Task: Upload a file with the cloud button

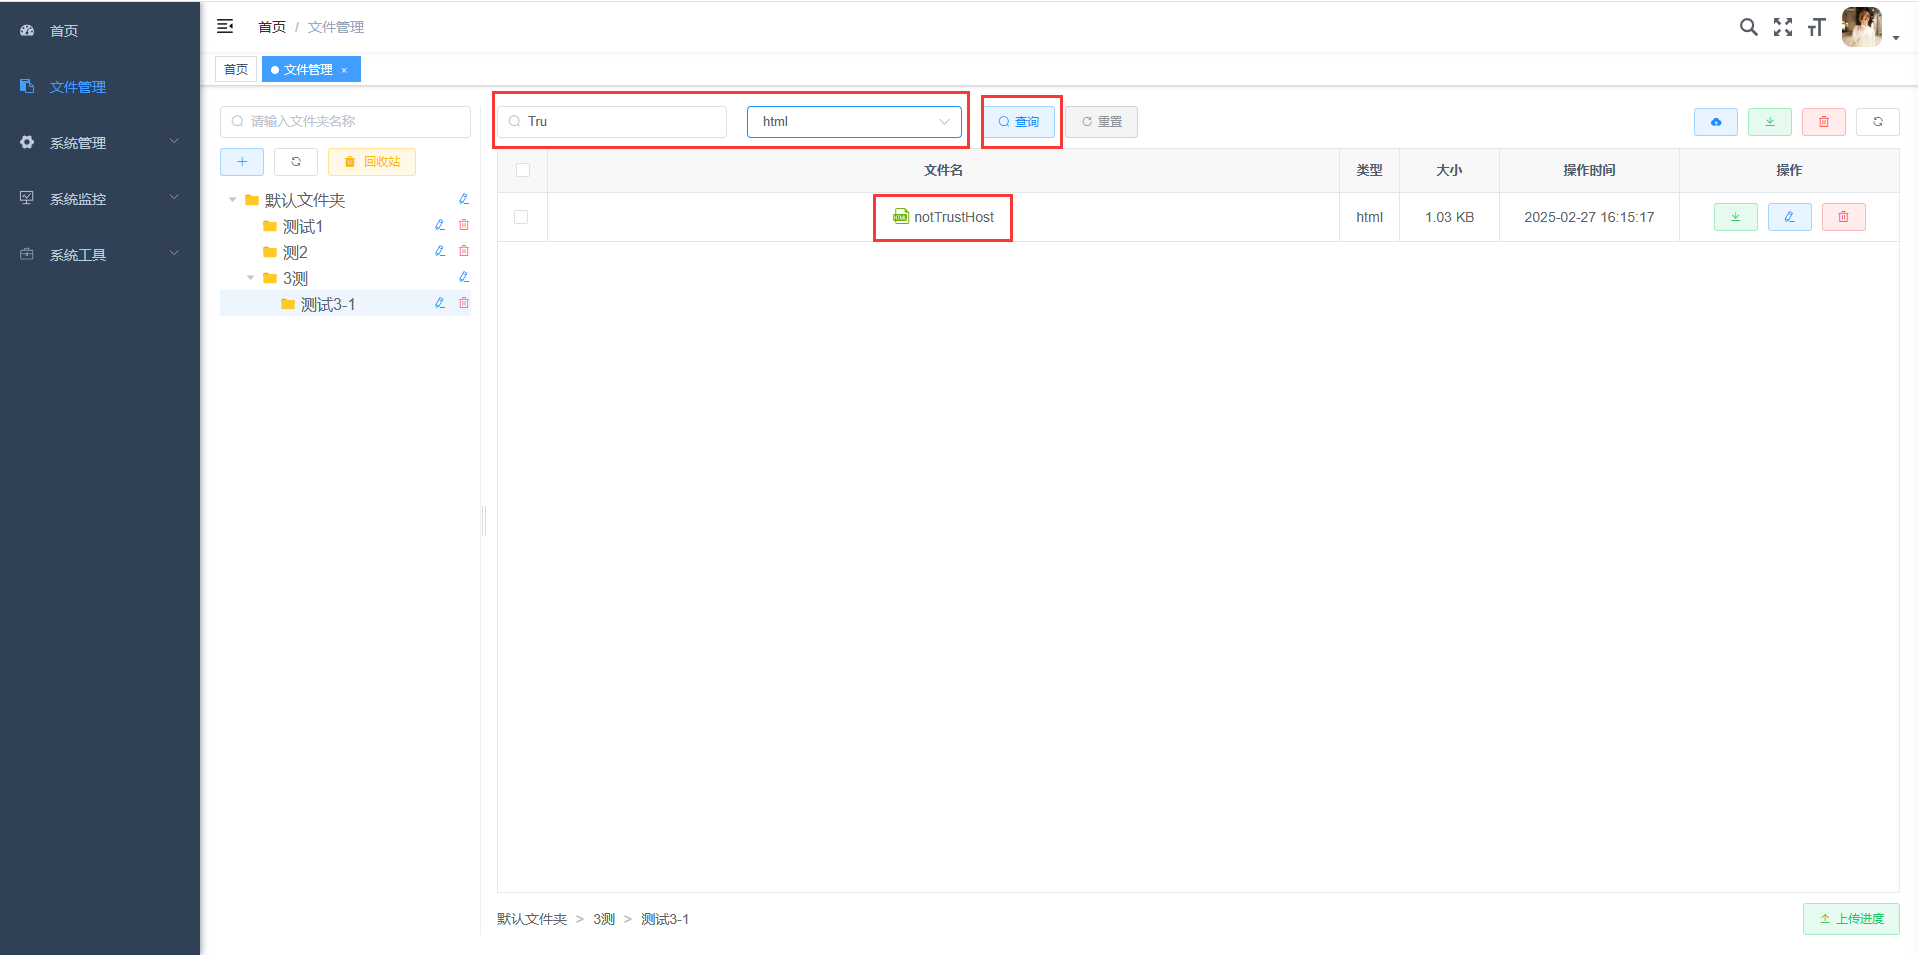Action: coord(1716,122)
